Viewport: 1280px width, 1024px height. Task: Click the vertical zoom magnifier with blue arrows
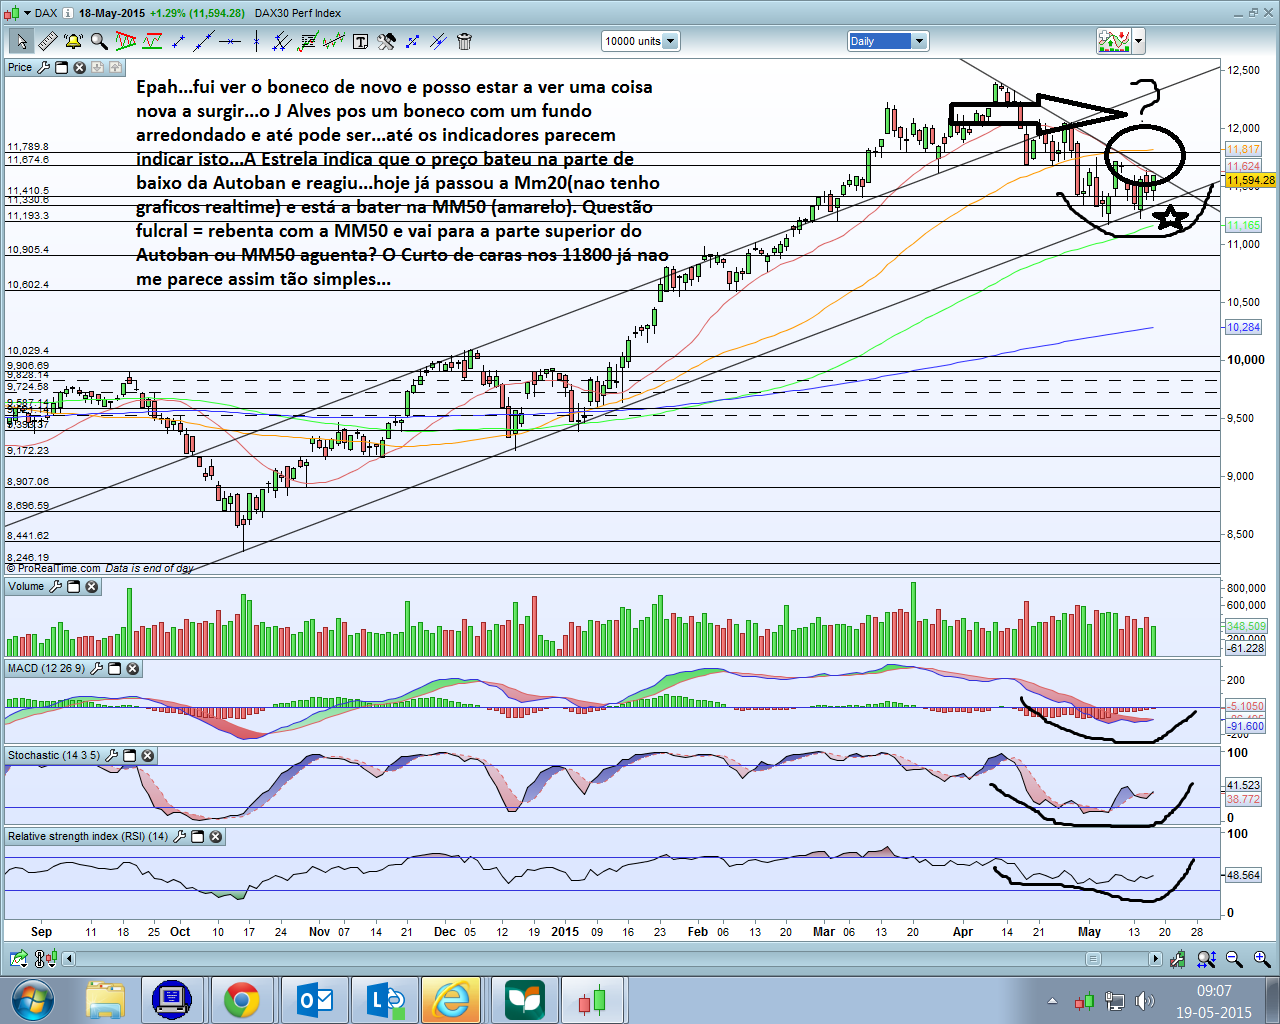pyautogui.click(x=1206, y=959)
